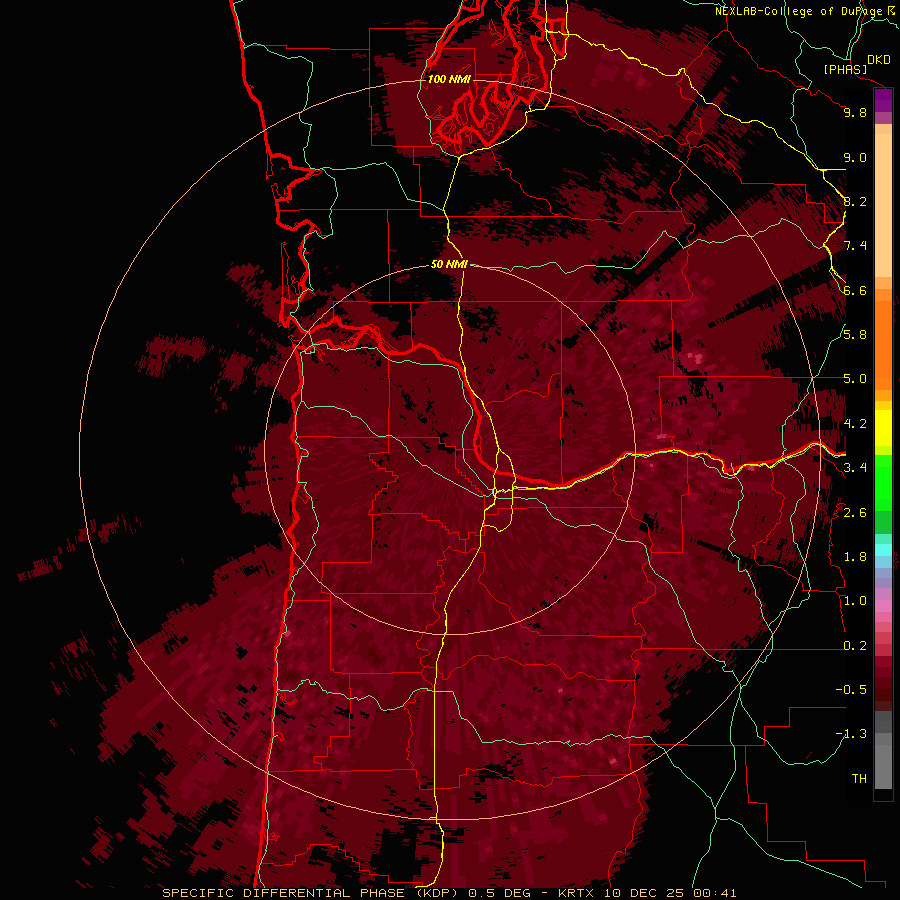Click the 1.0 legend value
The height and width of the screenshot is (900, 900).
click(855, 601)
